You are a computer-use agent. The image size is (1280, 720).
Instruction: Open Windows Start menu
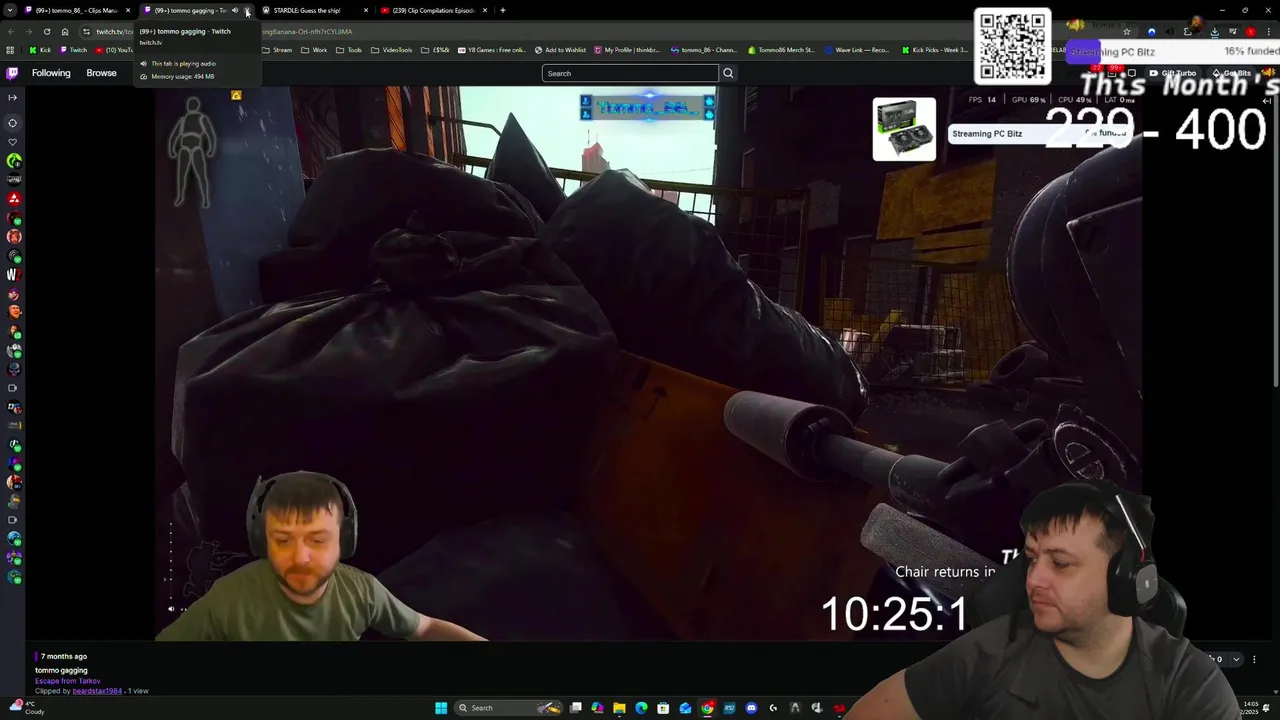(x=441, y=708)
